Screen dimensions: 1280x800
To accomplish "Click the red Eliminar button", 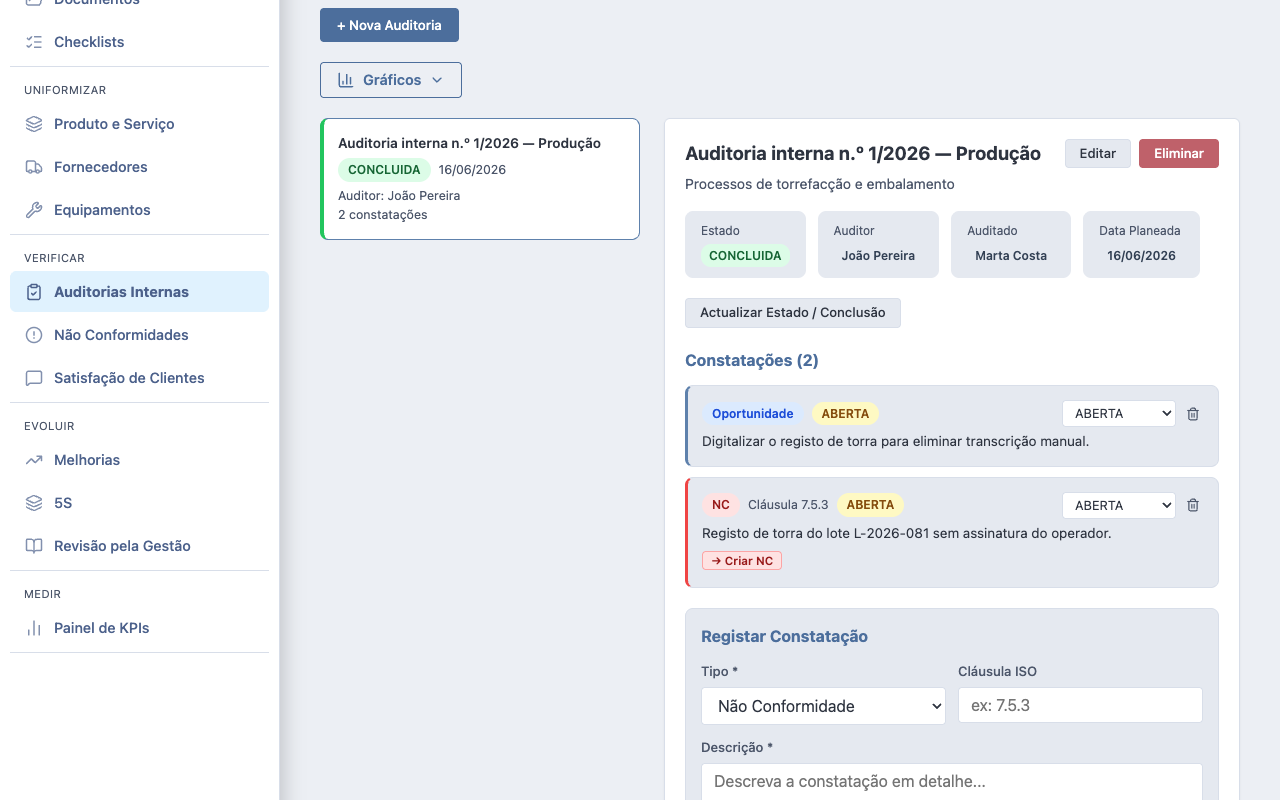I will tap(1179, 153).
